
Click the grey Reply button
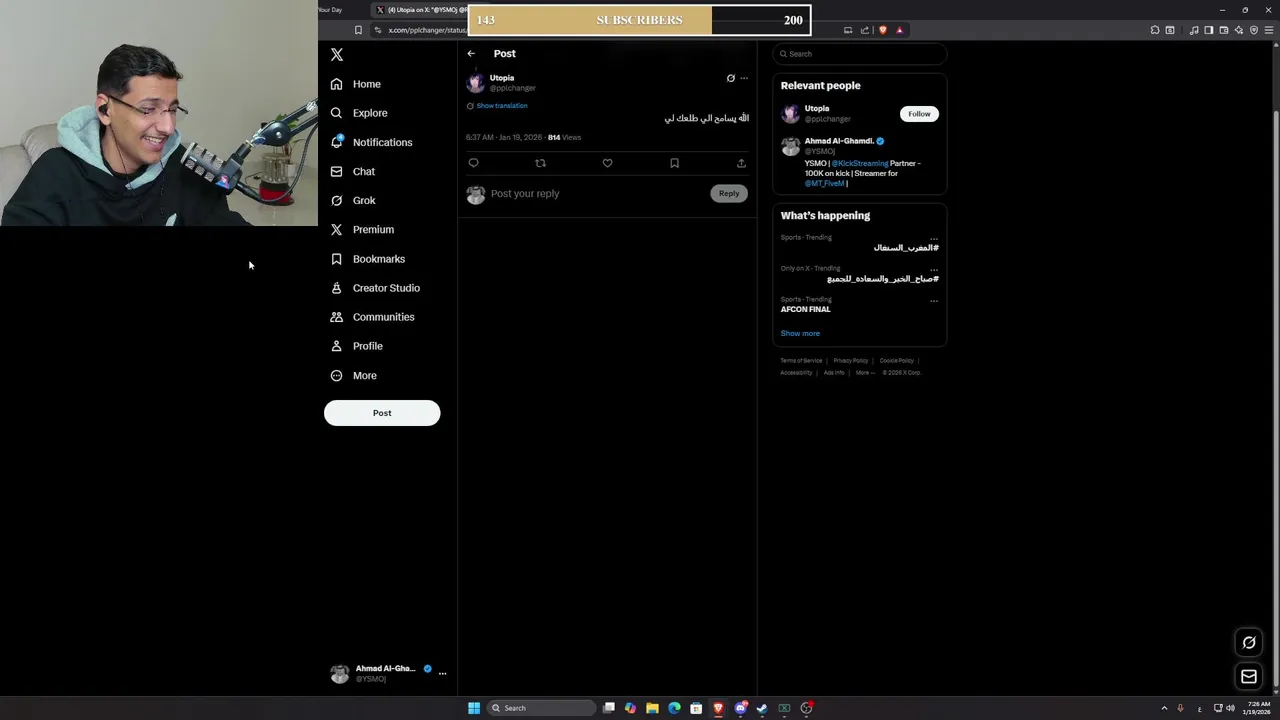click(x=729, y=193)
